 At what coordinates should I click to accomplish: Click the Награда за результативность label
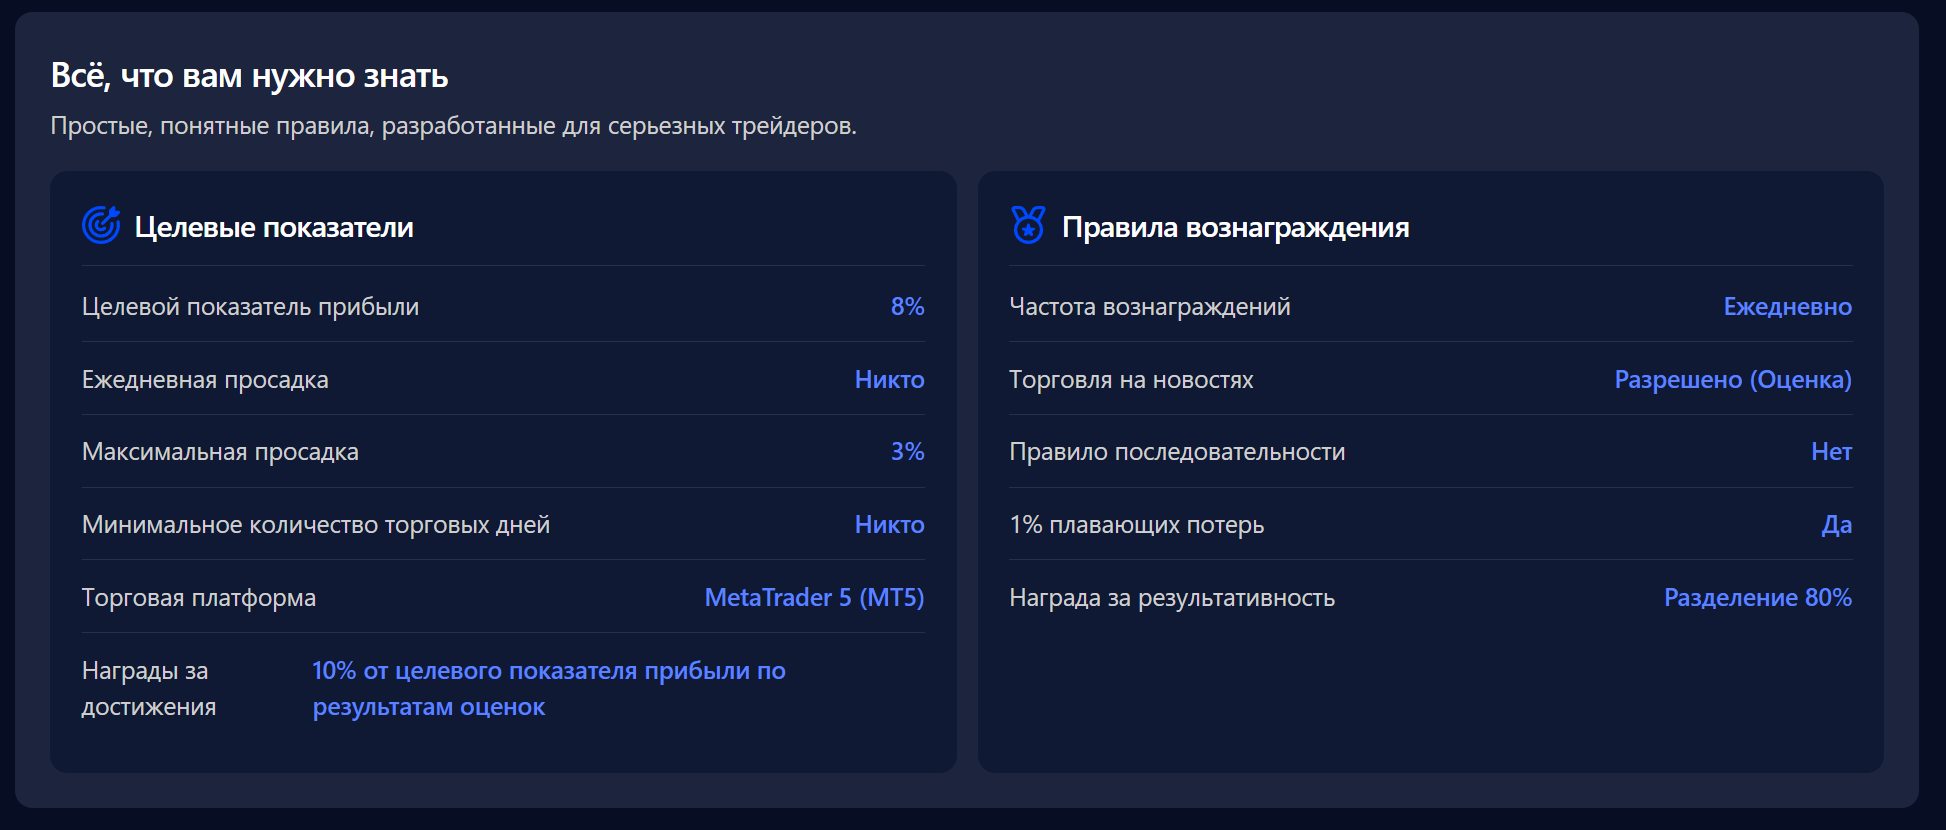[1172, 598]
